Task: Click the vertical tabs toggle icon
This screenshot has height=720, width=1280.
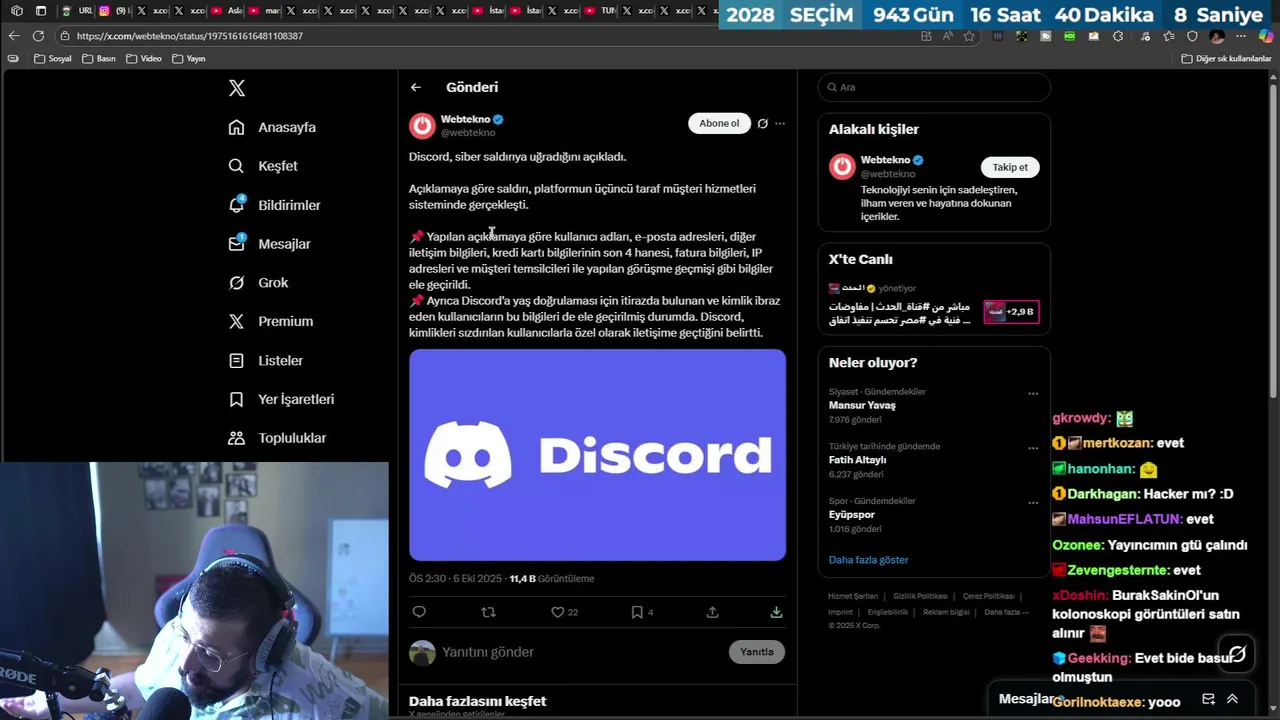Action: click(x=40, y=11)
